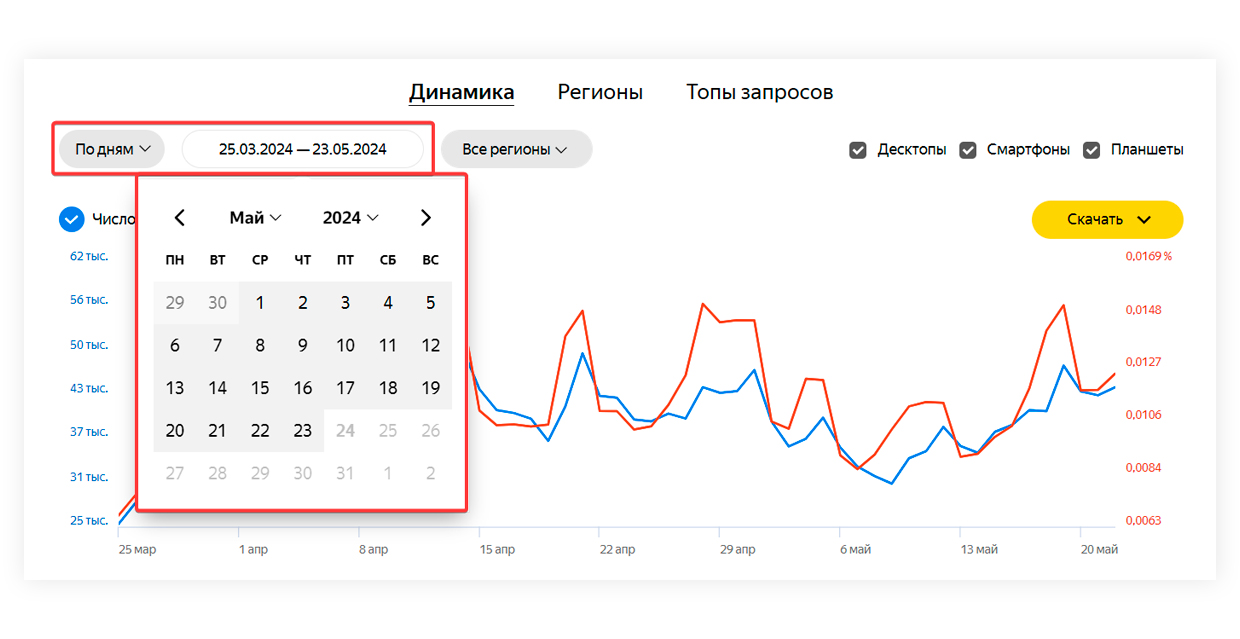Switch to the Топы запросов tab
Image resolution: width=1240 pixels, height=639 pixels.
pyautogui.click(x=760, y=92)
